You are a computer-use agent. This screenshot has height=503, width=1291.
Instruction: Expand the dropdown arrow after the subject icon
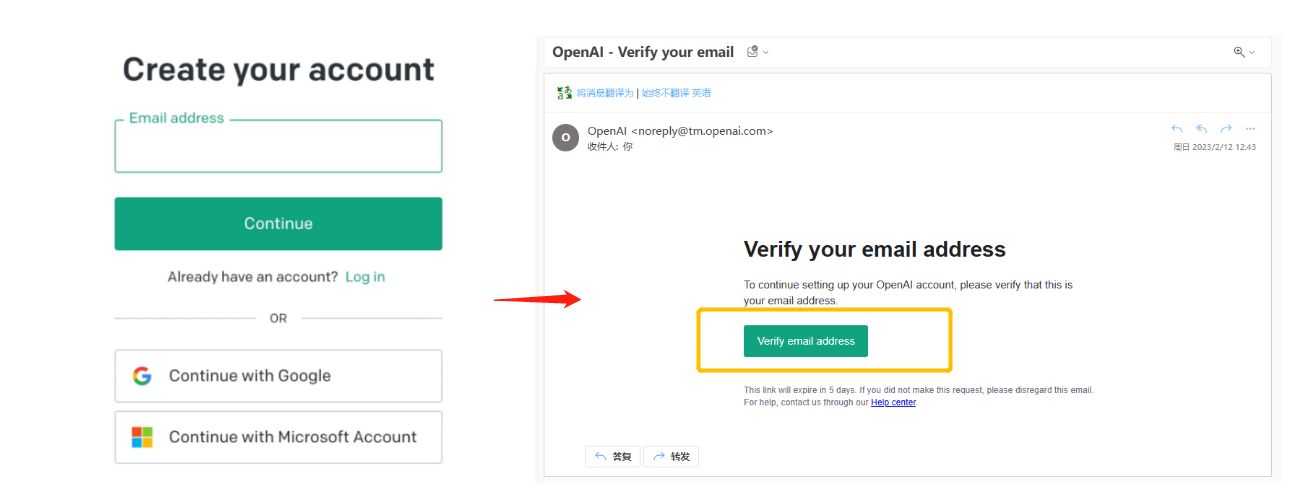coord(766,52)
